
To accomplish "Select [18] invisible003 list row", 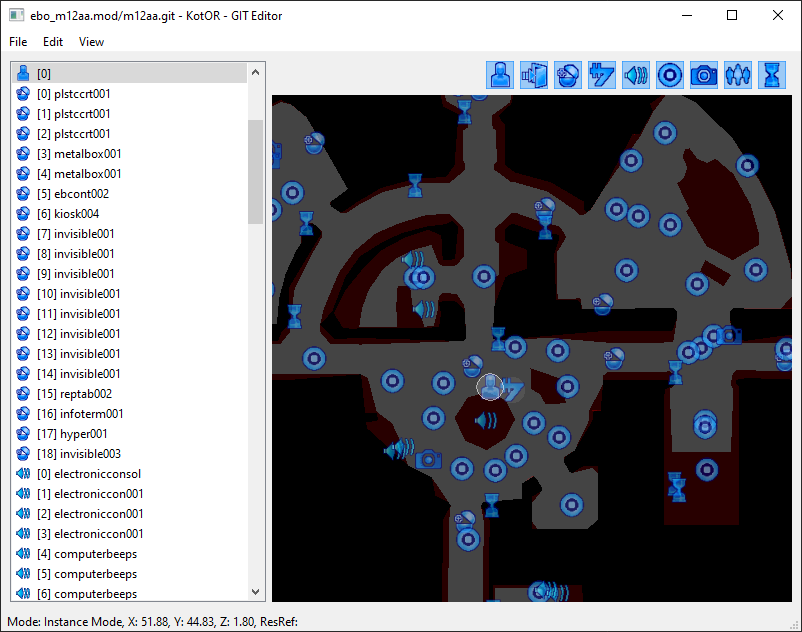I will (129, 454).
